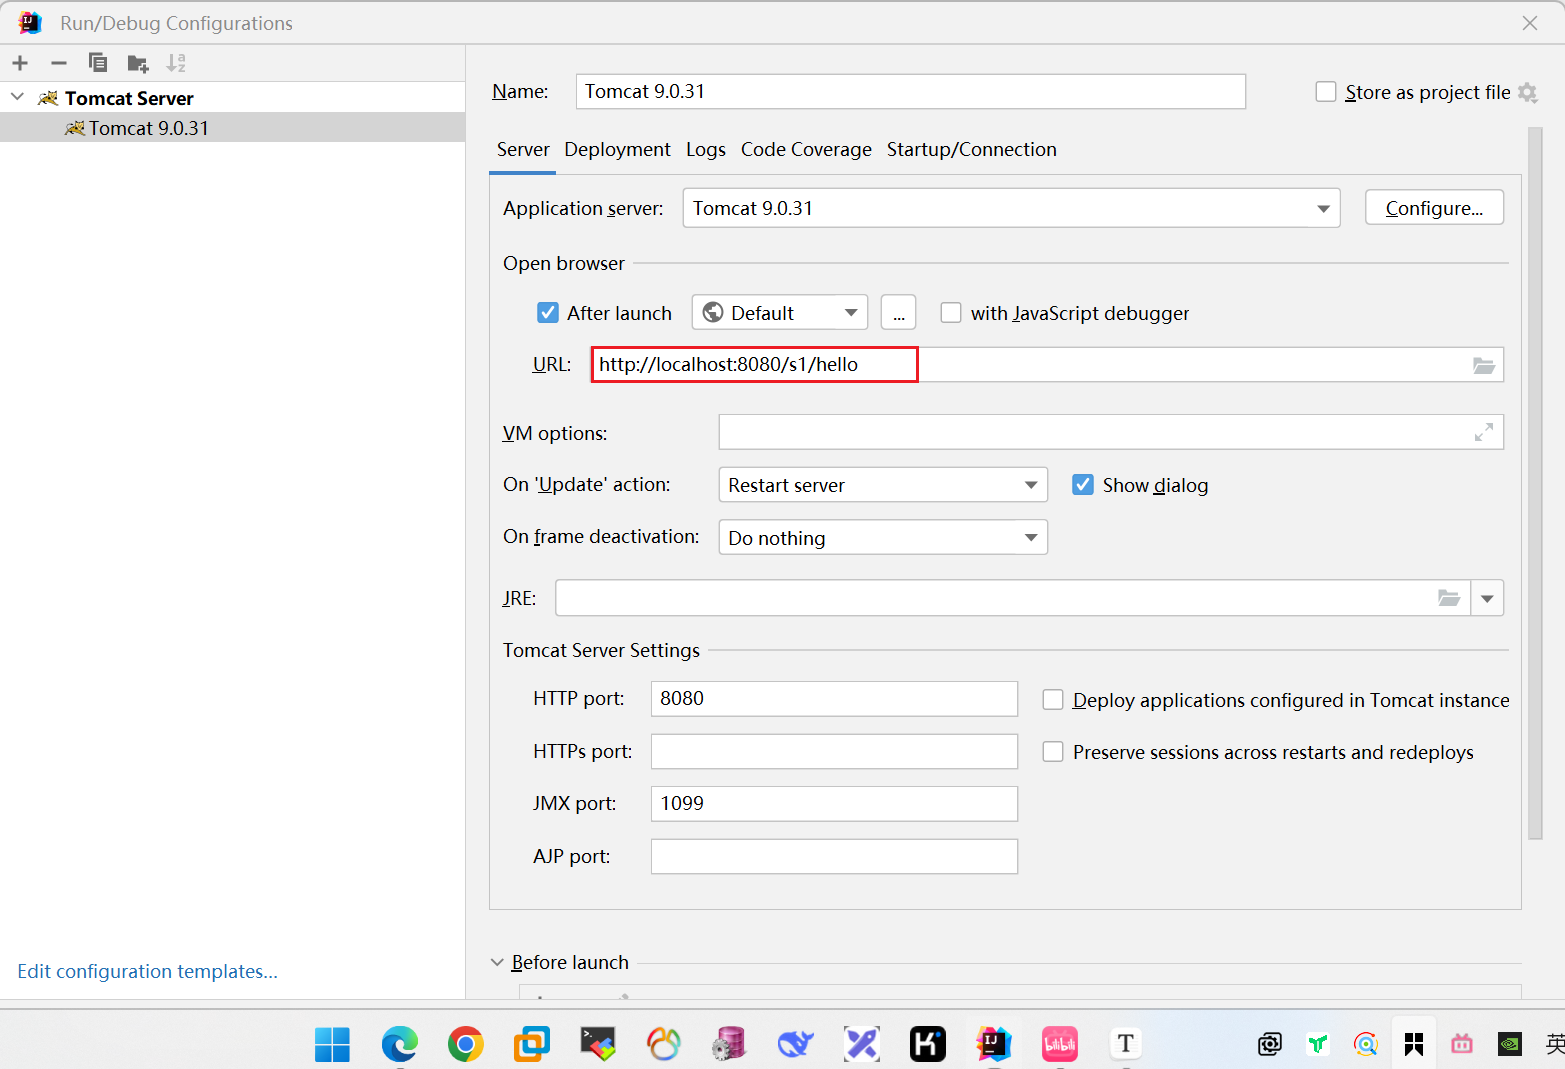Open VMware Workstation from the taskbar
Viewport: 1565px width, 1069px height.
(x=532, y=1044)
